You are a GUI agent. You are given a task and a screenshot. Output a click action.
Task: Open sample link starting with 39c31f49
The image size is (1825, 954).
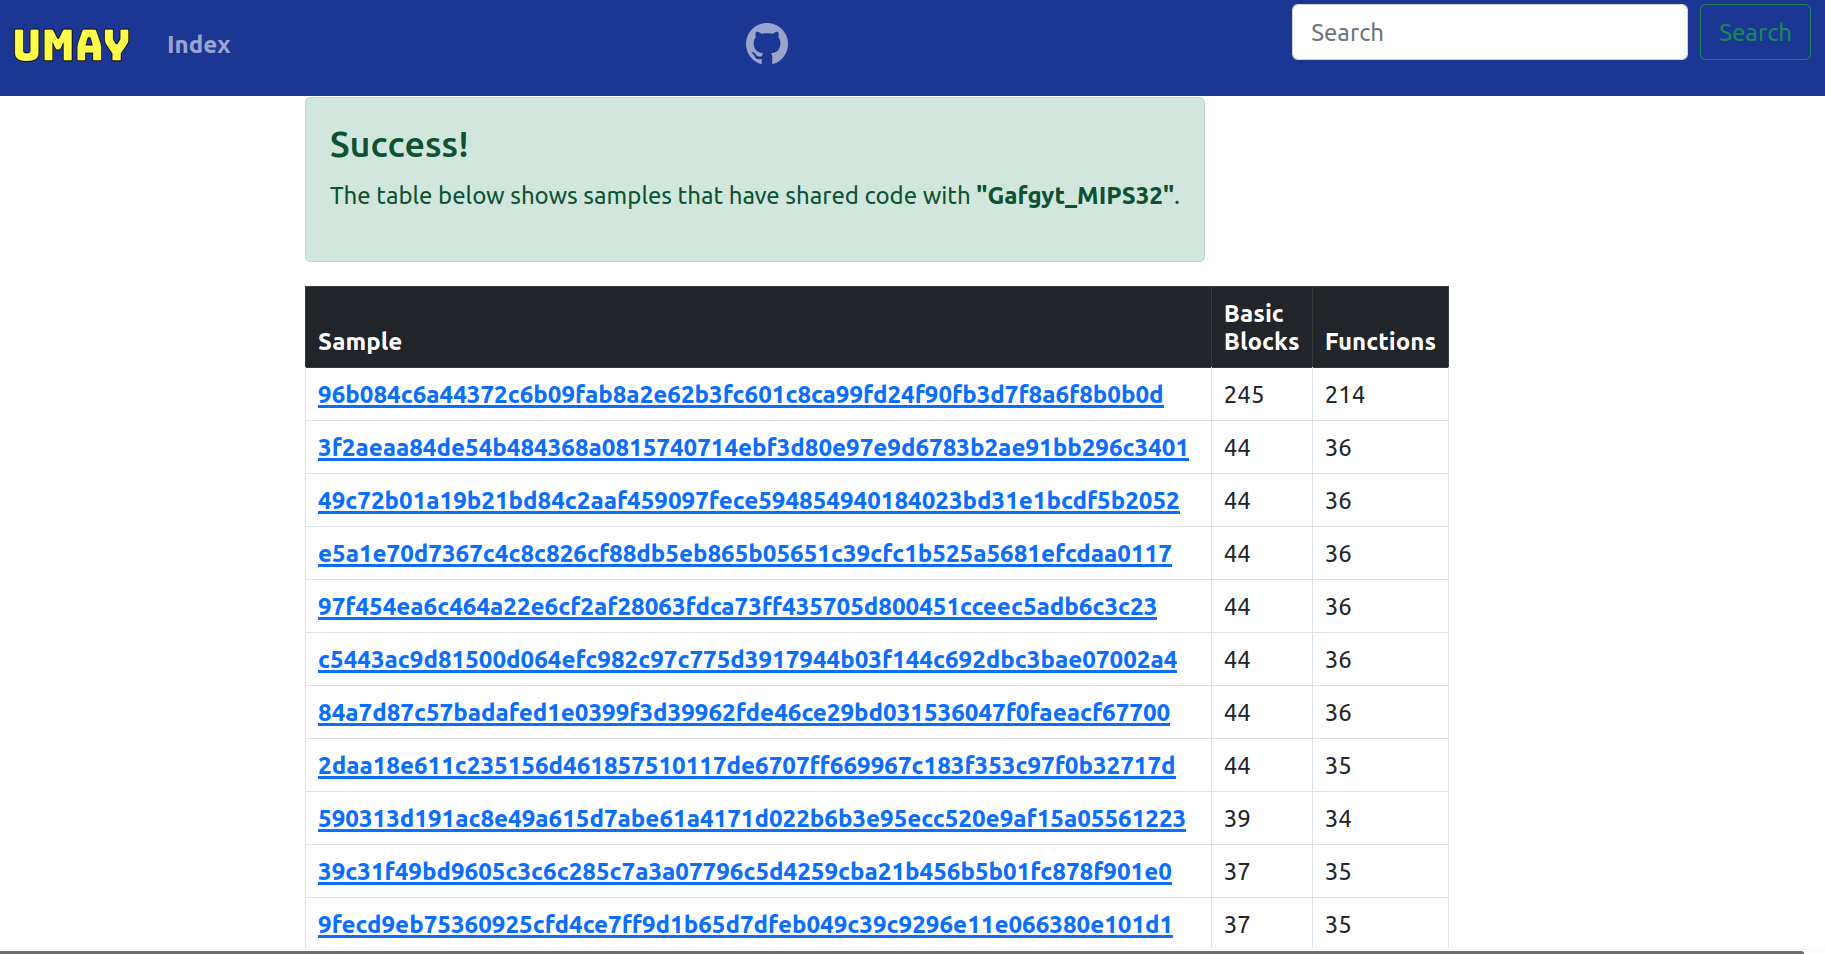click(x=744, y=872)
